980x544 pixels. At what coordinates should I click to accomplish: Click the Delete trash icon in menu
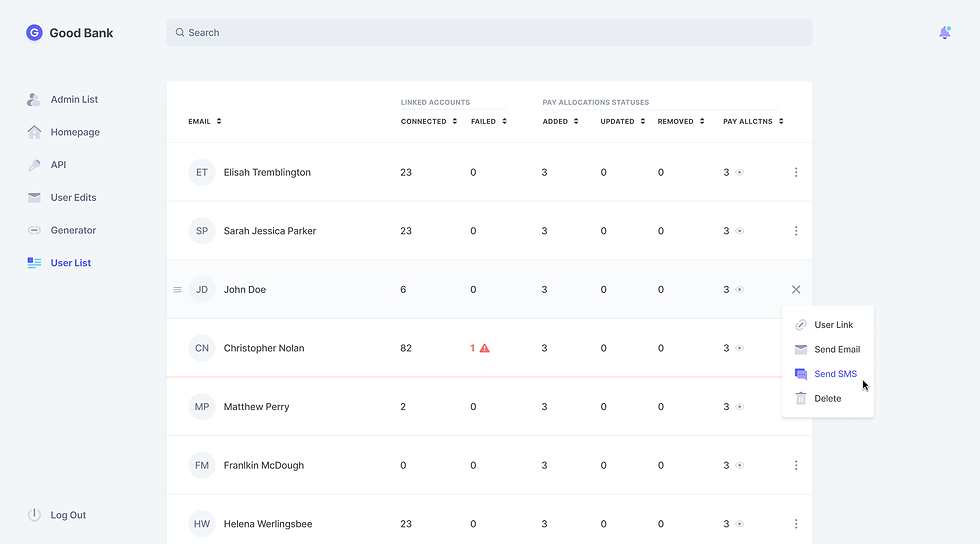pyautogui.click(x=801, y=398)
